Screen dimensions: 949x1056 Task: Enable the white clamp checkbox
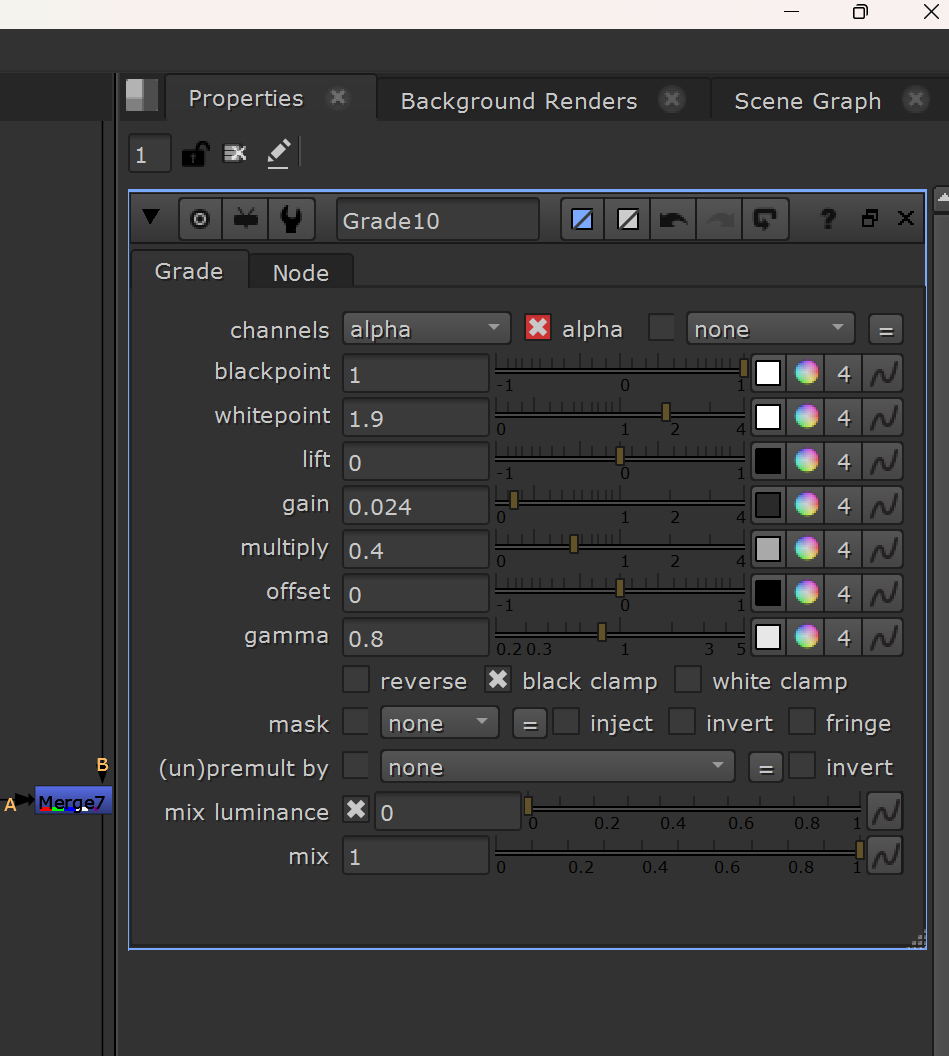(688, 680)
